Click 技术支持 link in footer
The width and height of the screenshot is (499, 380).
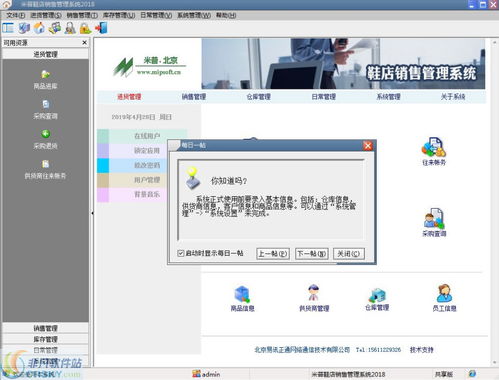pyautogui.click(x=422, y=350)
